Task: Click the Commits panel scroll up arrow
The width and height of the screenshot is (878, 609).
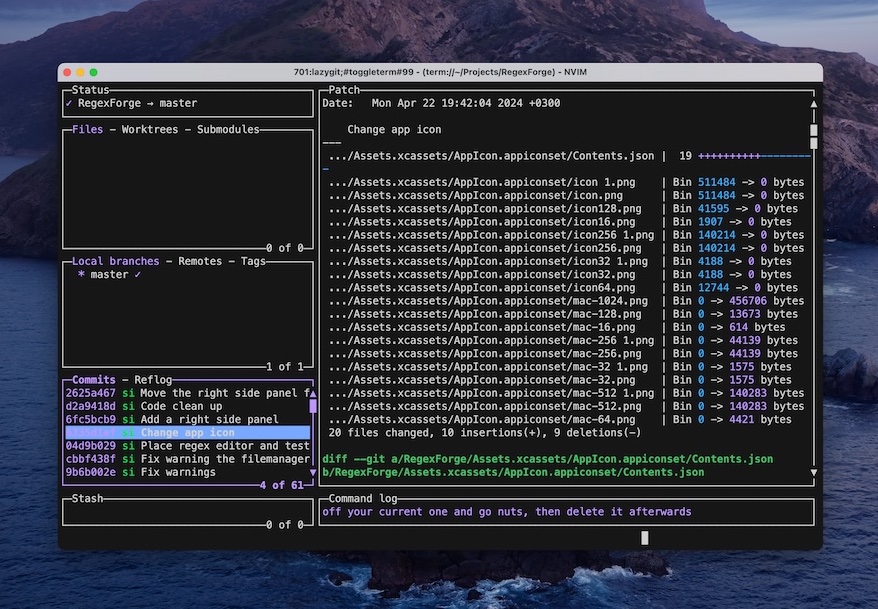Action: (x=313, y=394)
